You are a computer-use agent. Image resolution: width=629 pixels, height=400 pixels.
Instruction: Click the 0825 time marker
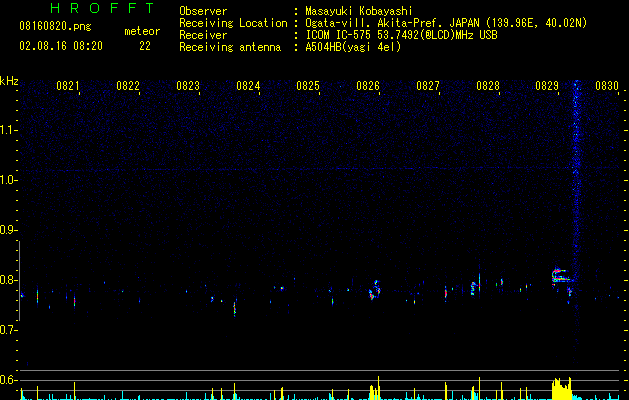[308, 86]
